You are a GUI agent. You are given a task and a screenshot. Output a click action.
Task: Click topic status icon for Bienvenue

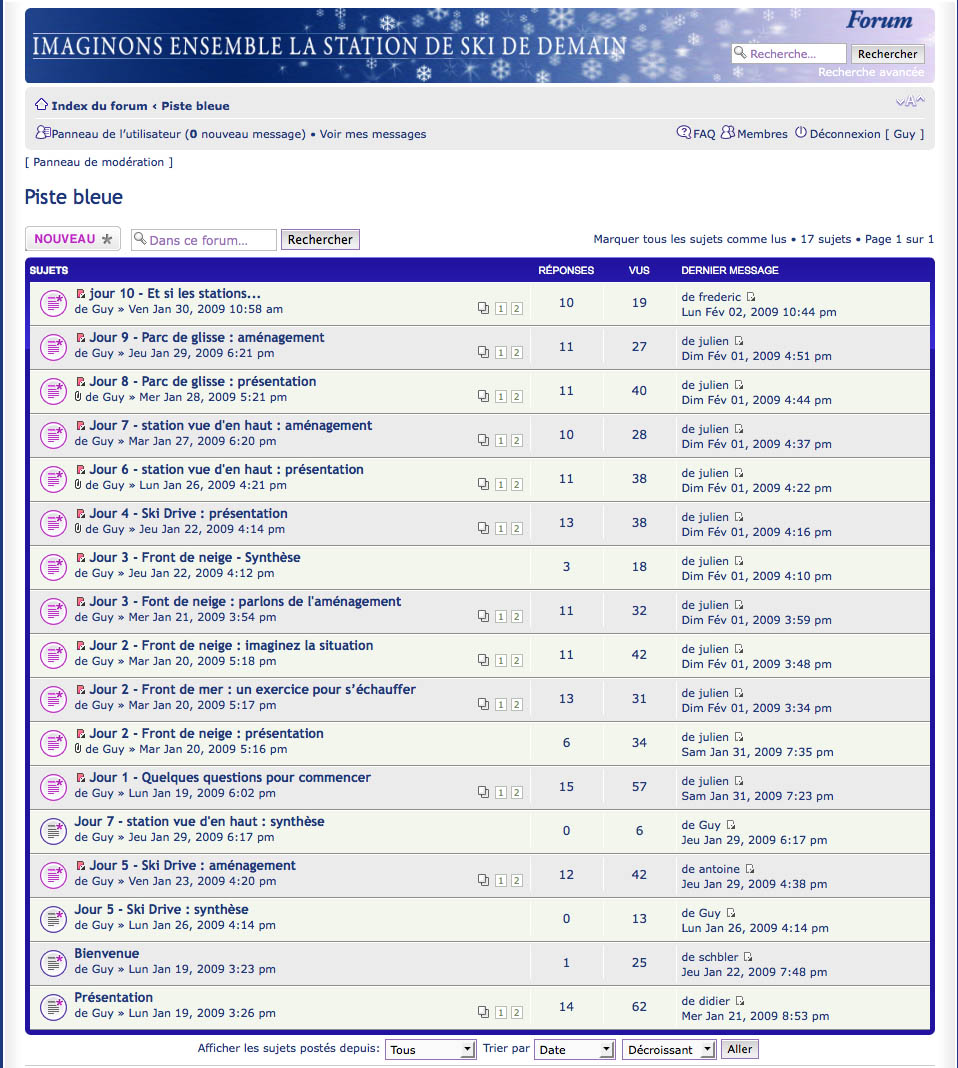(x=53, y=962)
